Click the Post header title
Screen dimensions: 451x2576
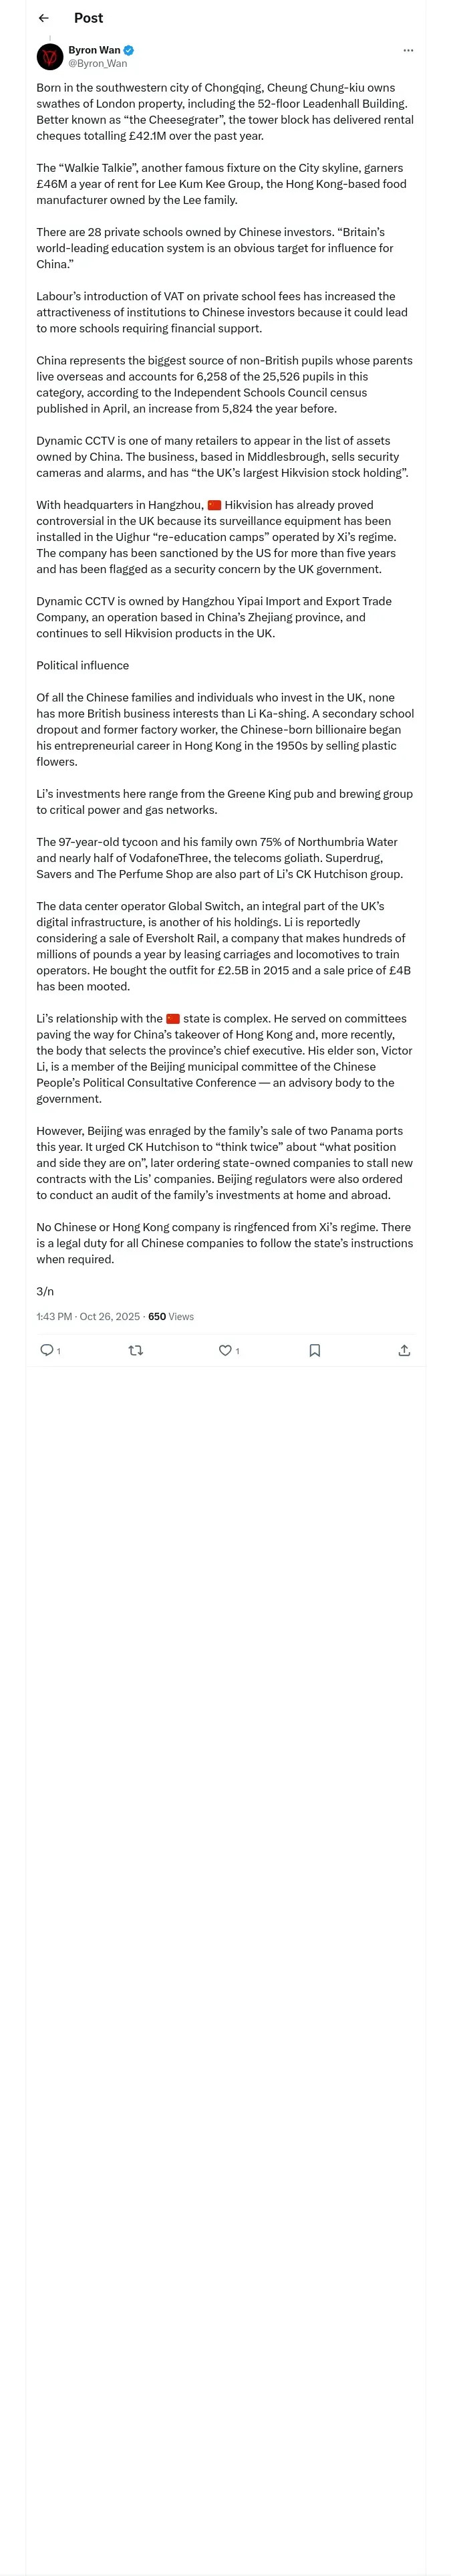pos(89,18)
